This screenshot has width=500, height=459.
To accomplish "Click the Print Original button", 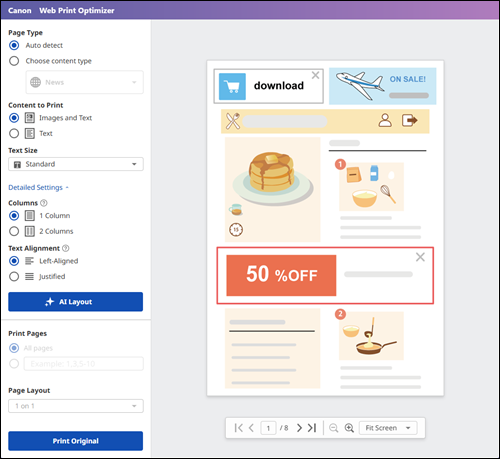I will (76, 441).
